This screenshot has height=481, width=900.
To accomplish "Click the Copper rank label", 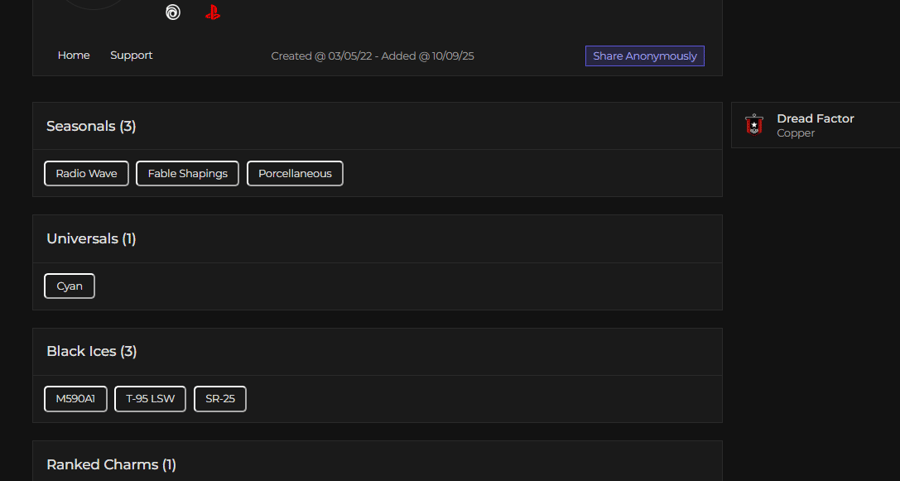I will click(x=796, y=133).
